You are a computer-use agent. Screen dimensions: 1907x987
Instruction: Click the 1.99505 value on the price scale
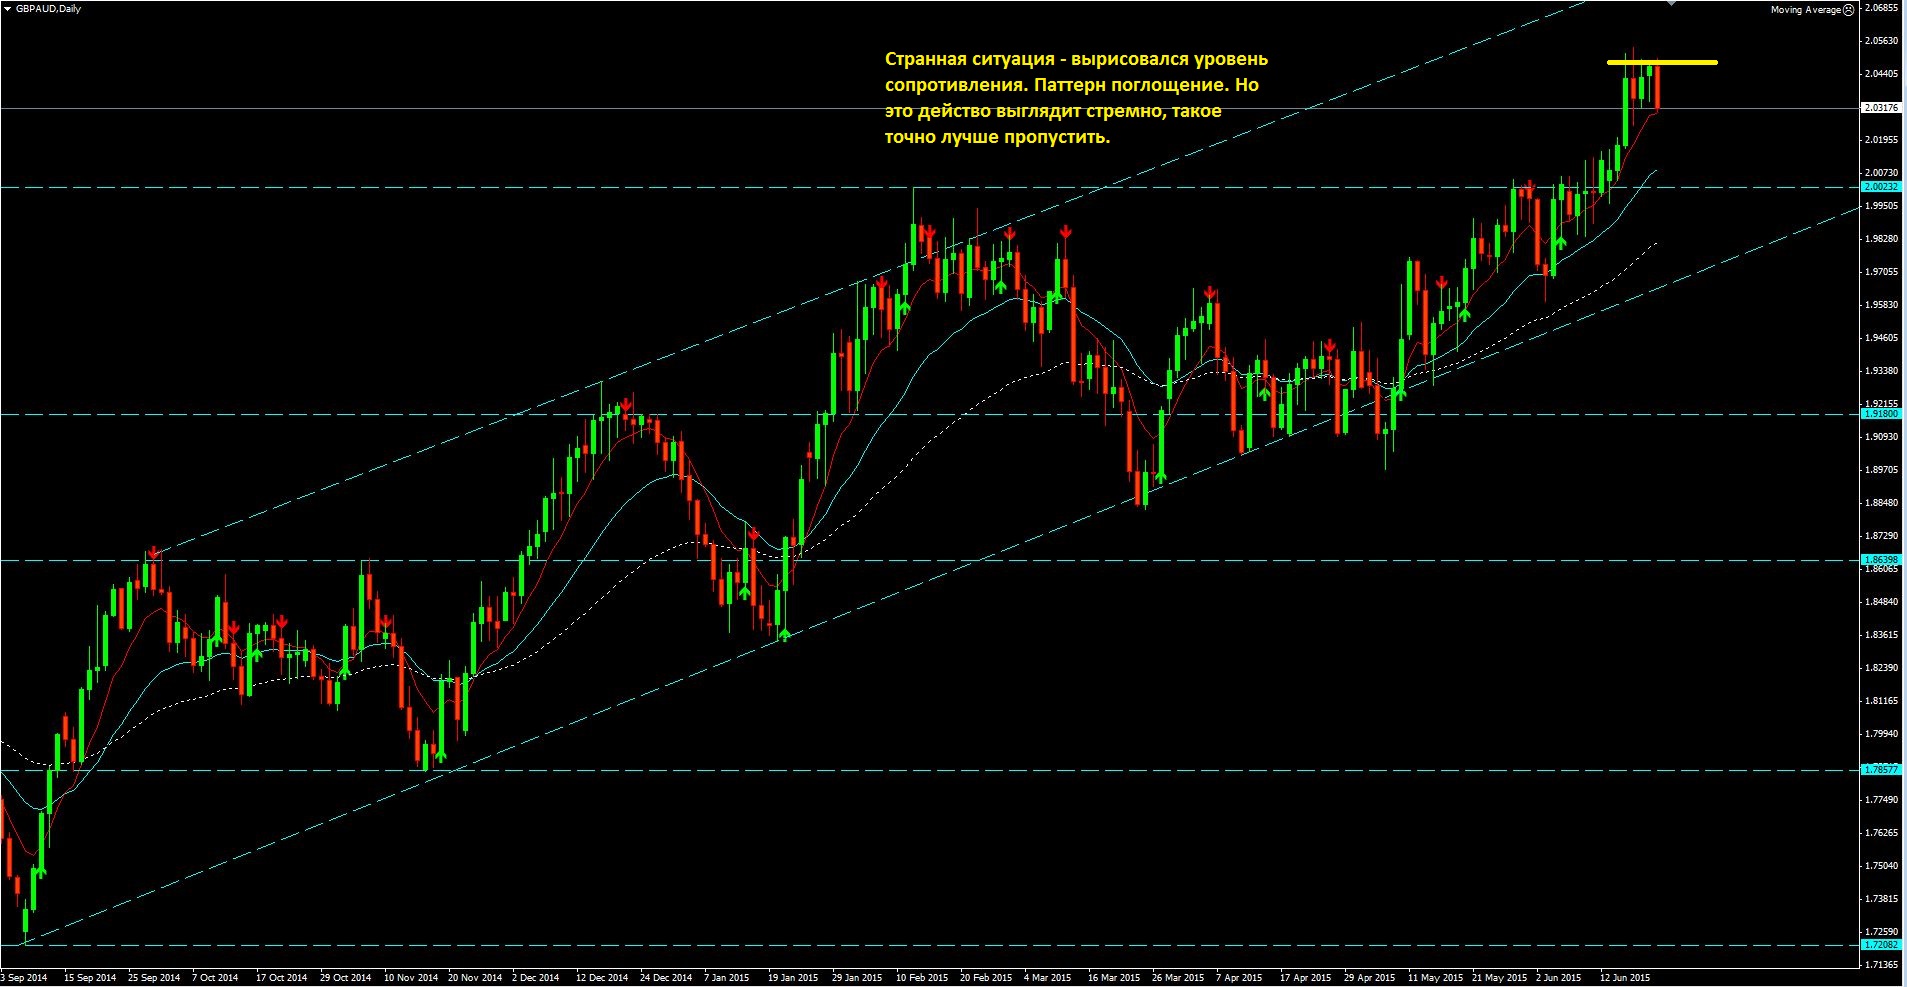[x=1882, y=206]
